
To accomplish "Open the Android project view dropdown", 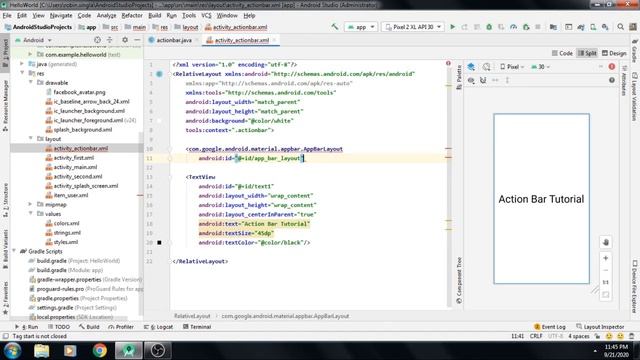I will click(33, 40).
